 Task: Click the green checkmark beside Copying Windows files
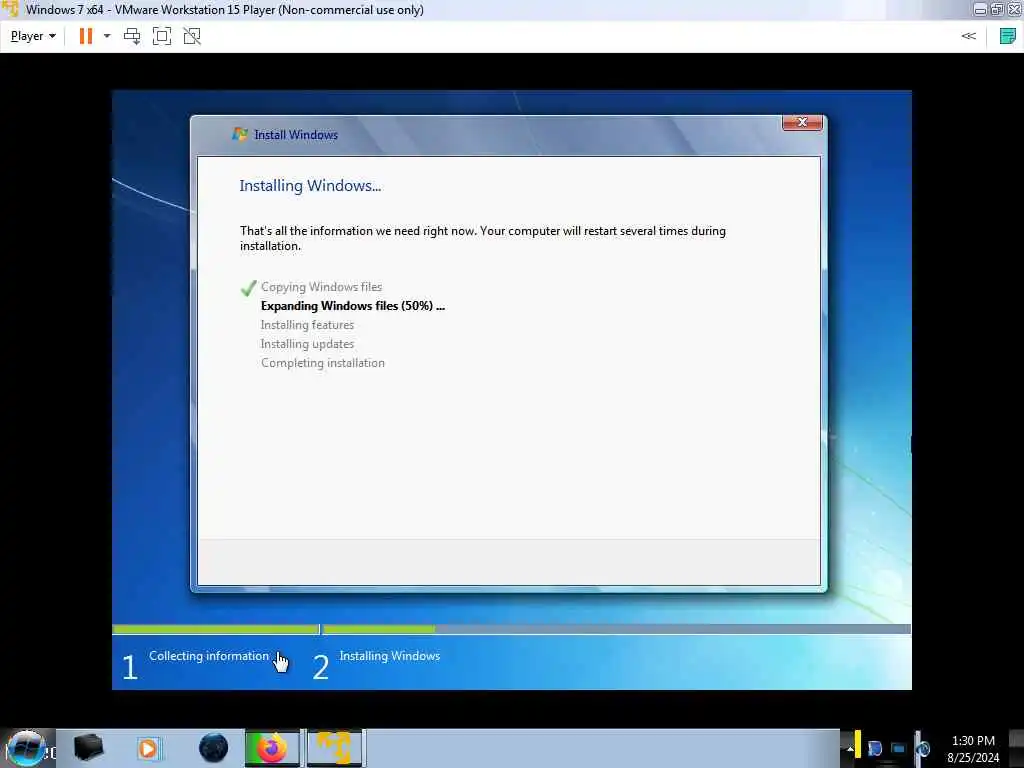click(248, 288)
